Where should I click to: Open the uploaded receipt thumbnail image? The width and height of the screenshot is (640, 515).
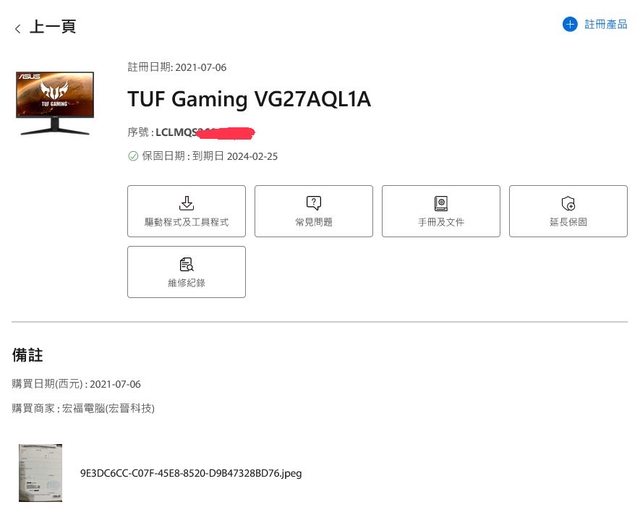tap(40, 473)
